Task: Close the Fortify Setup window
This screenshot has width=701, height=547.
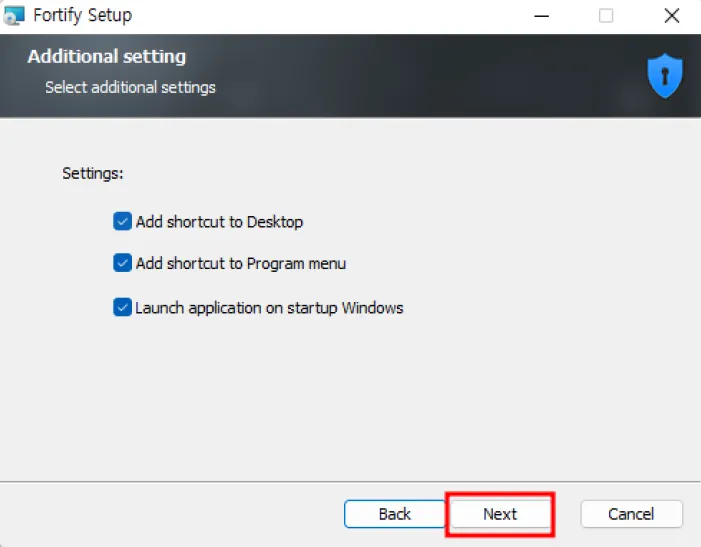Action: coord(671,16)
